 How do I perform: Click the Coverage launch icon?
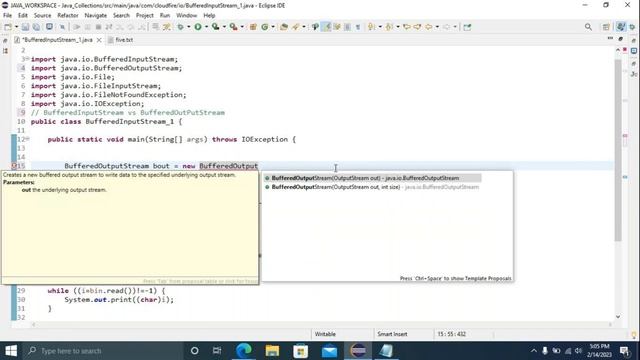click(215, 27)
